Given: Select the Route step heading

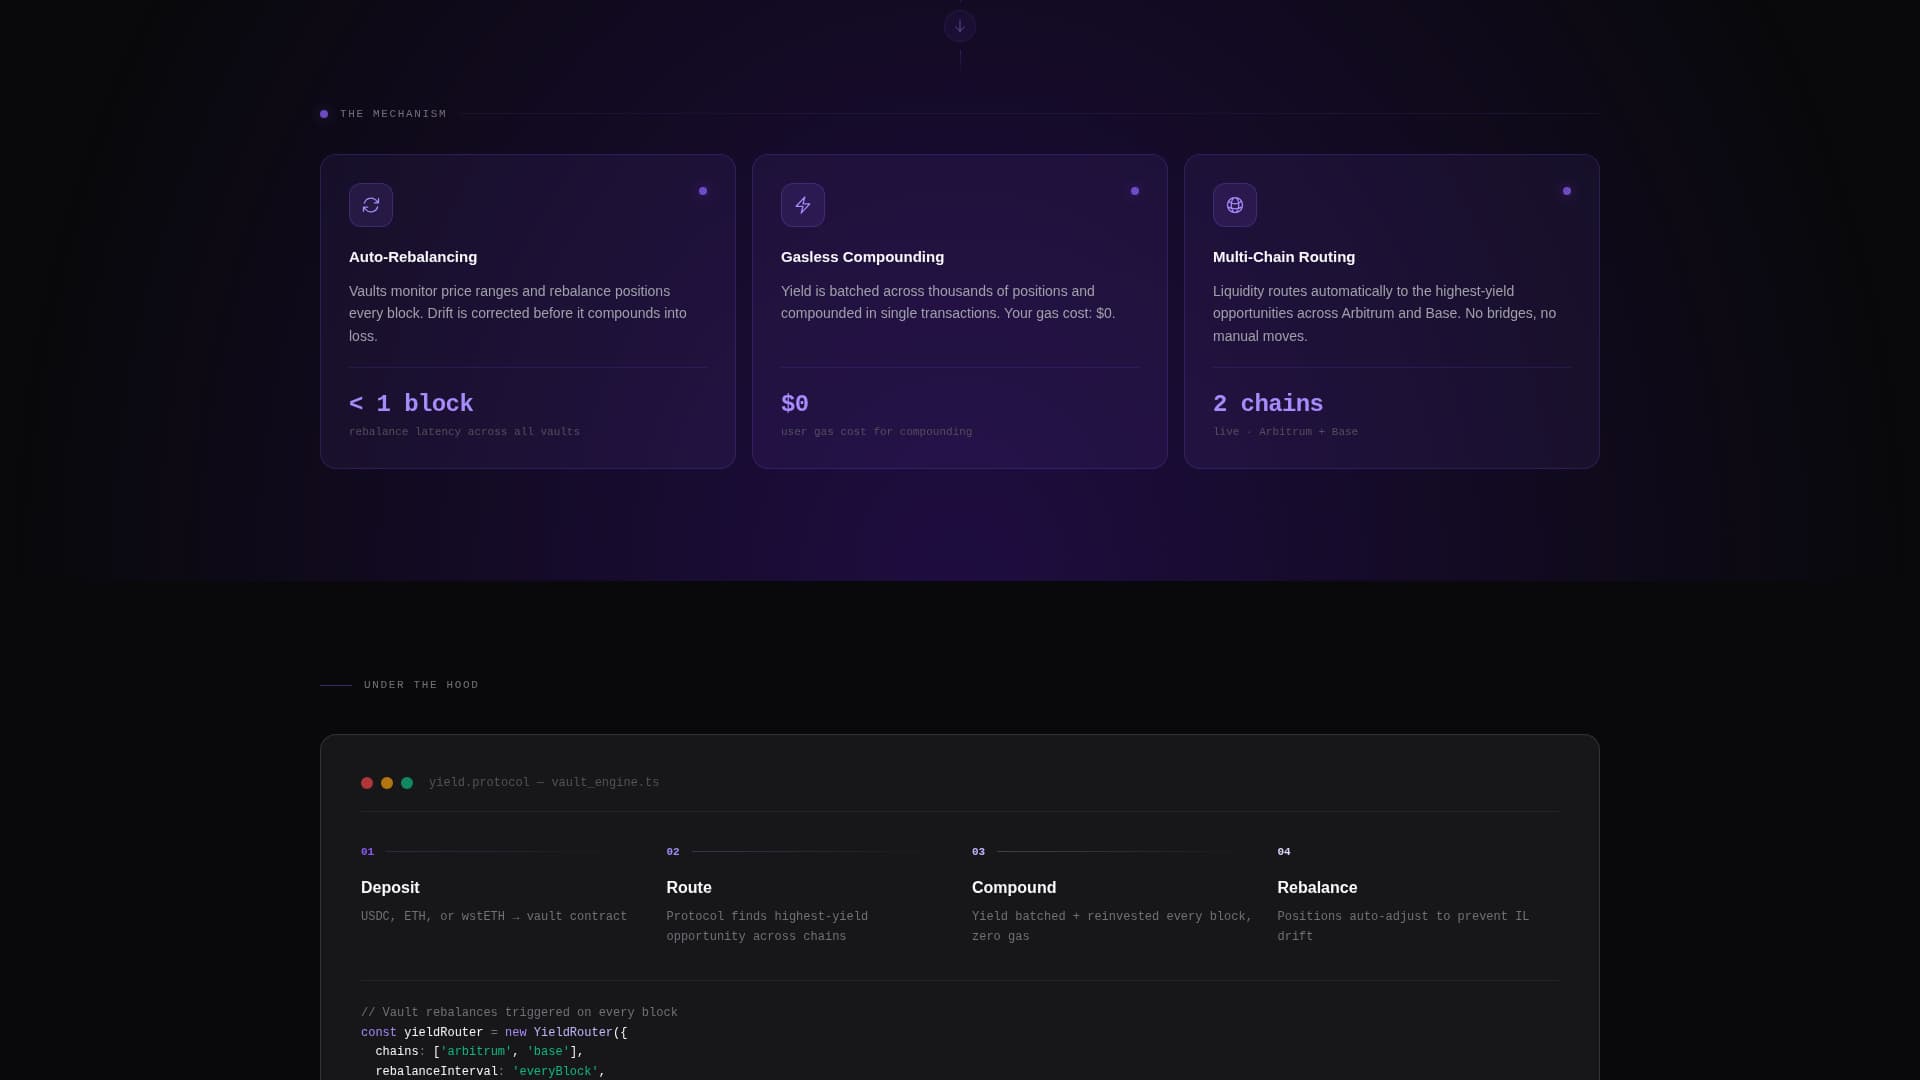Looking at the screenshot, I should click(689, 888).
